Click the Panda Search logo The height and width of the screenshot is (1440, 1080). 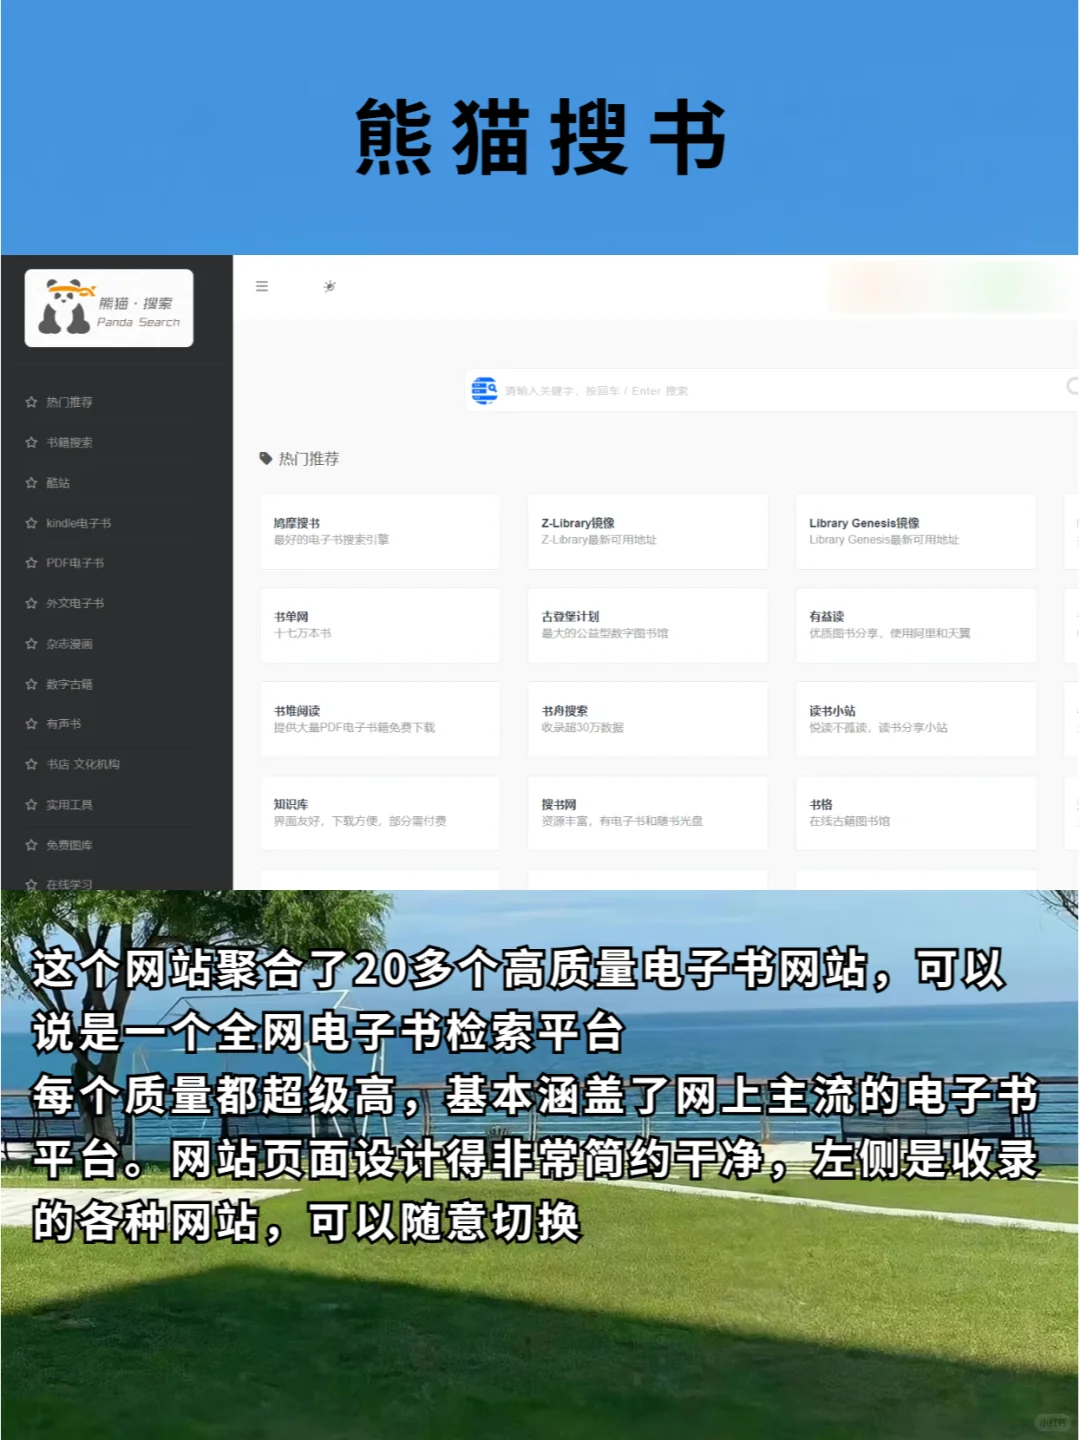(109, 308)
